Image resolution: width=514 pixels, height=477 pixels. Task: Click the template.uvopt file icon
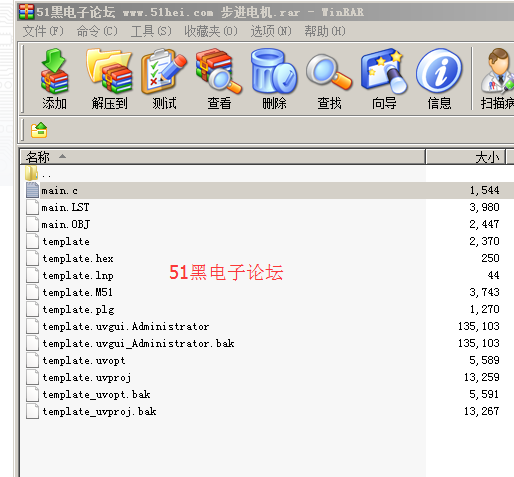point(32,360)
